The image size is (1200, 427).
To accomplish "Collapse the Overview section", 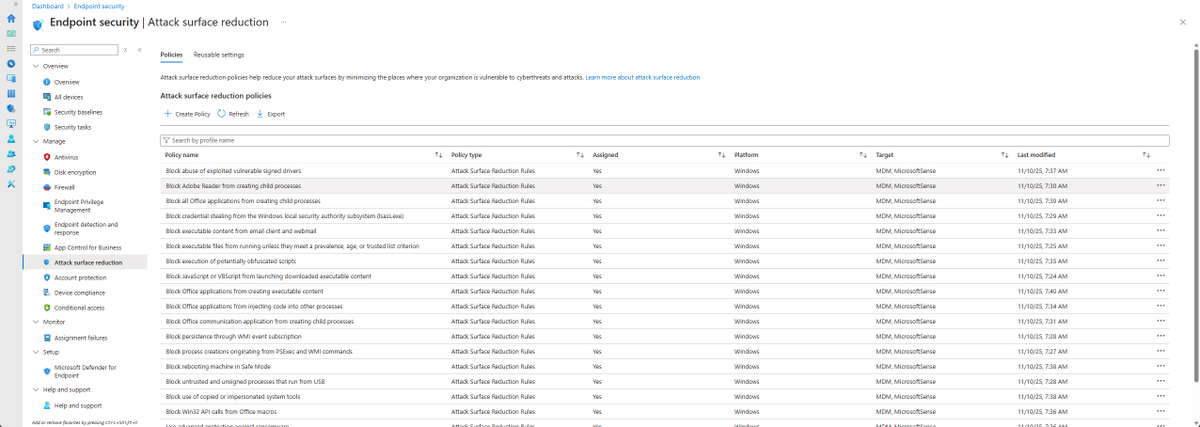I will [x=35, y=66].
